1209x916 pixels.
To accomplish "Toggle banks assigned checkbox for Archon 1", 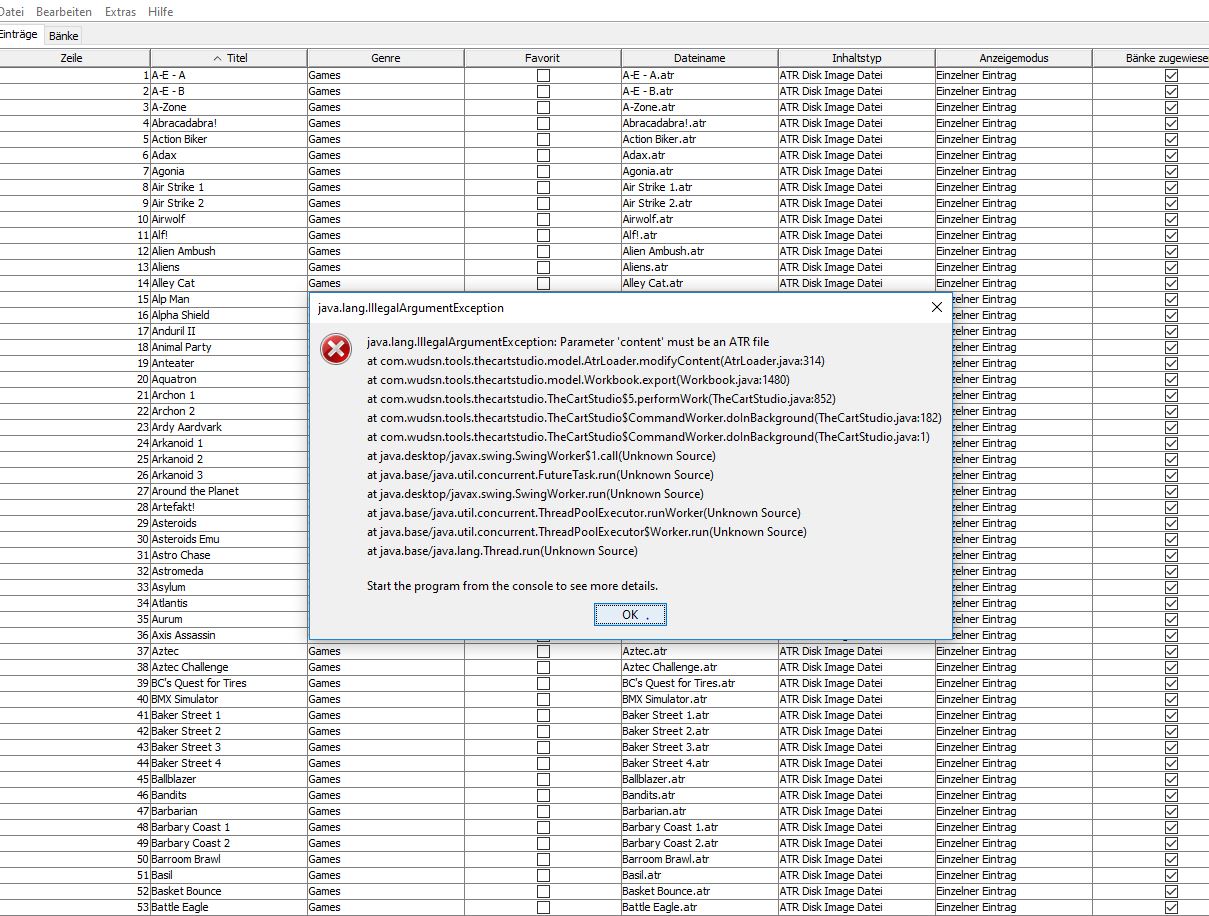I will tap(1171, 395).
